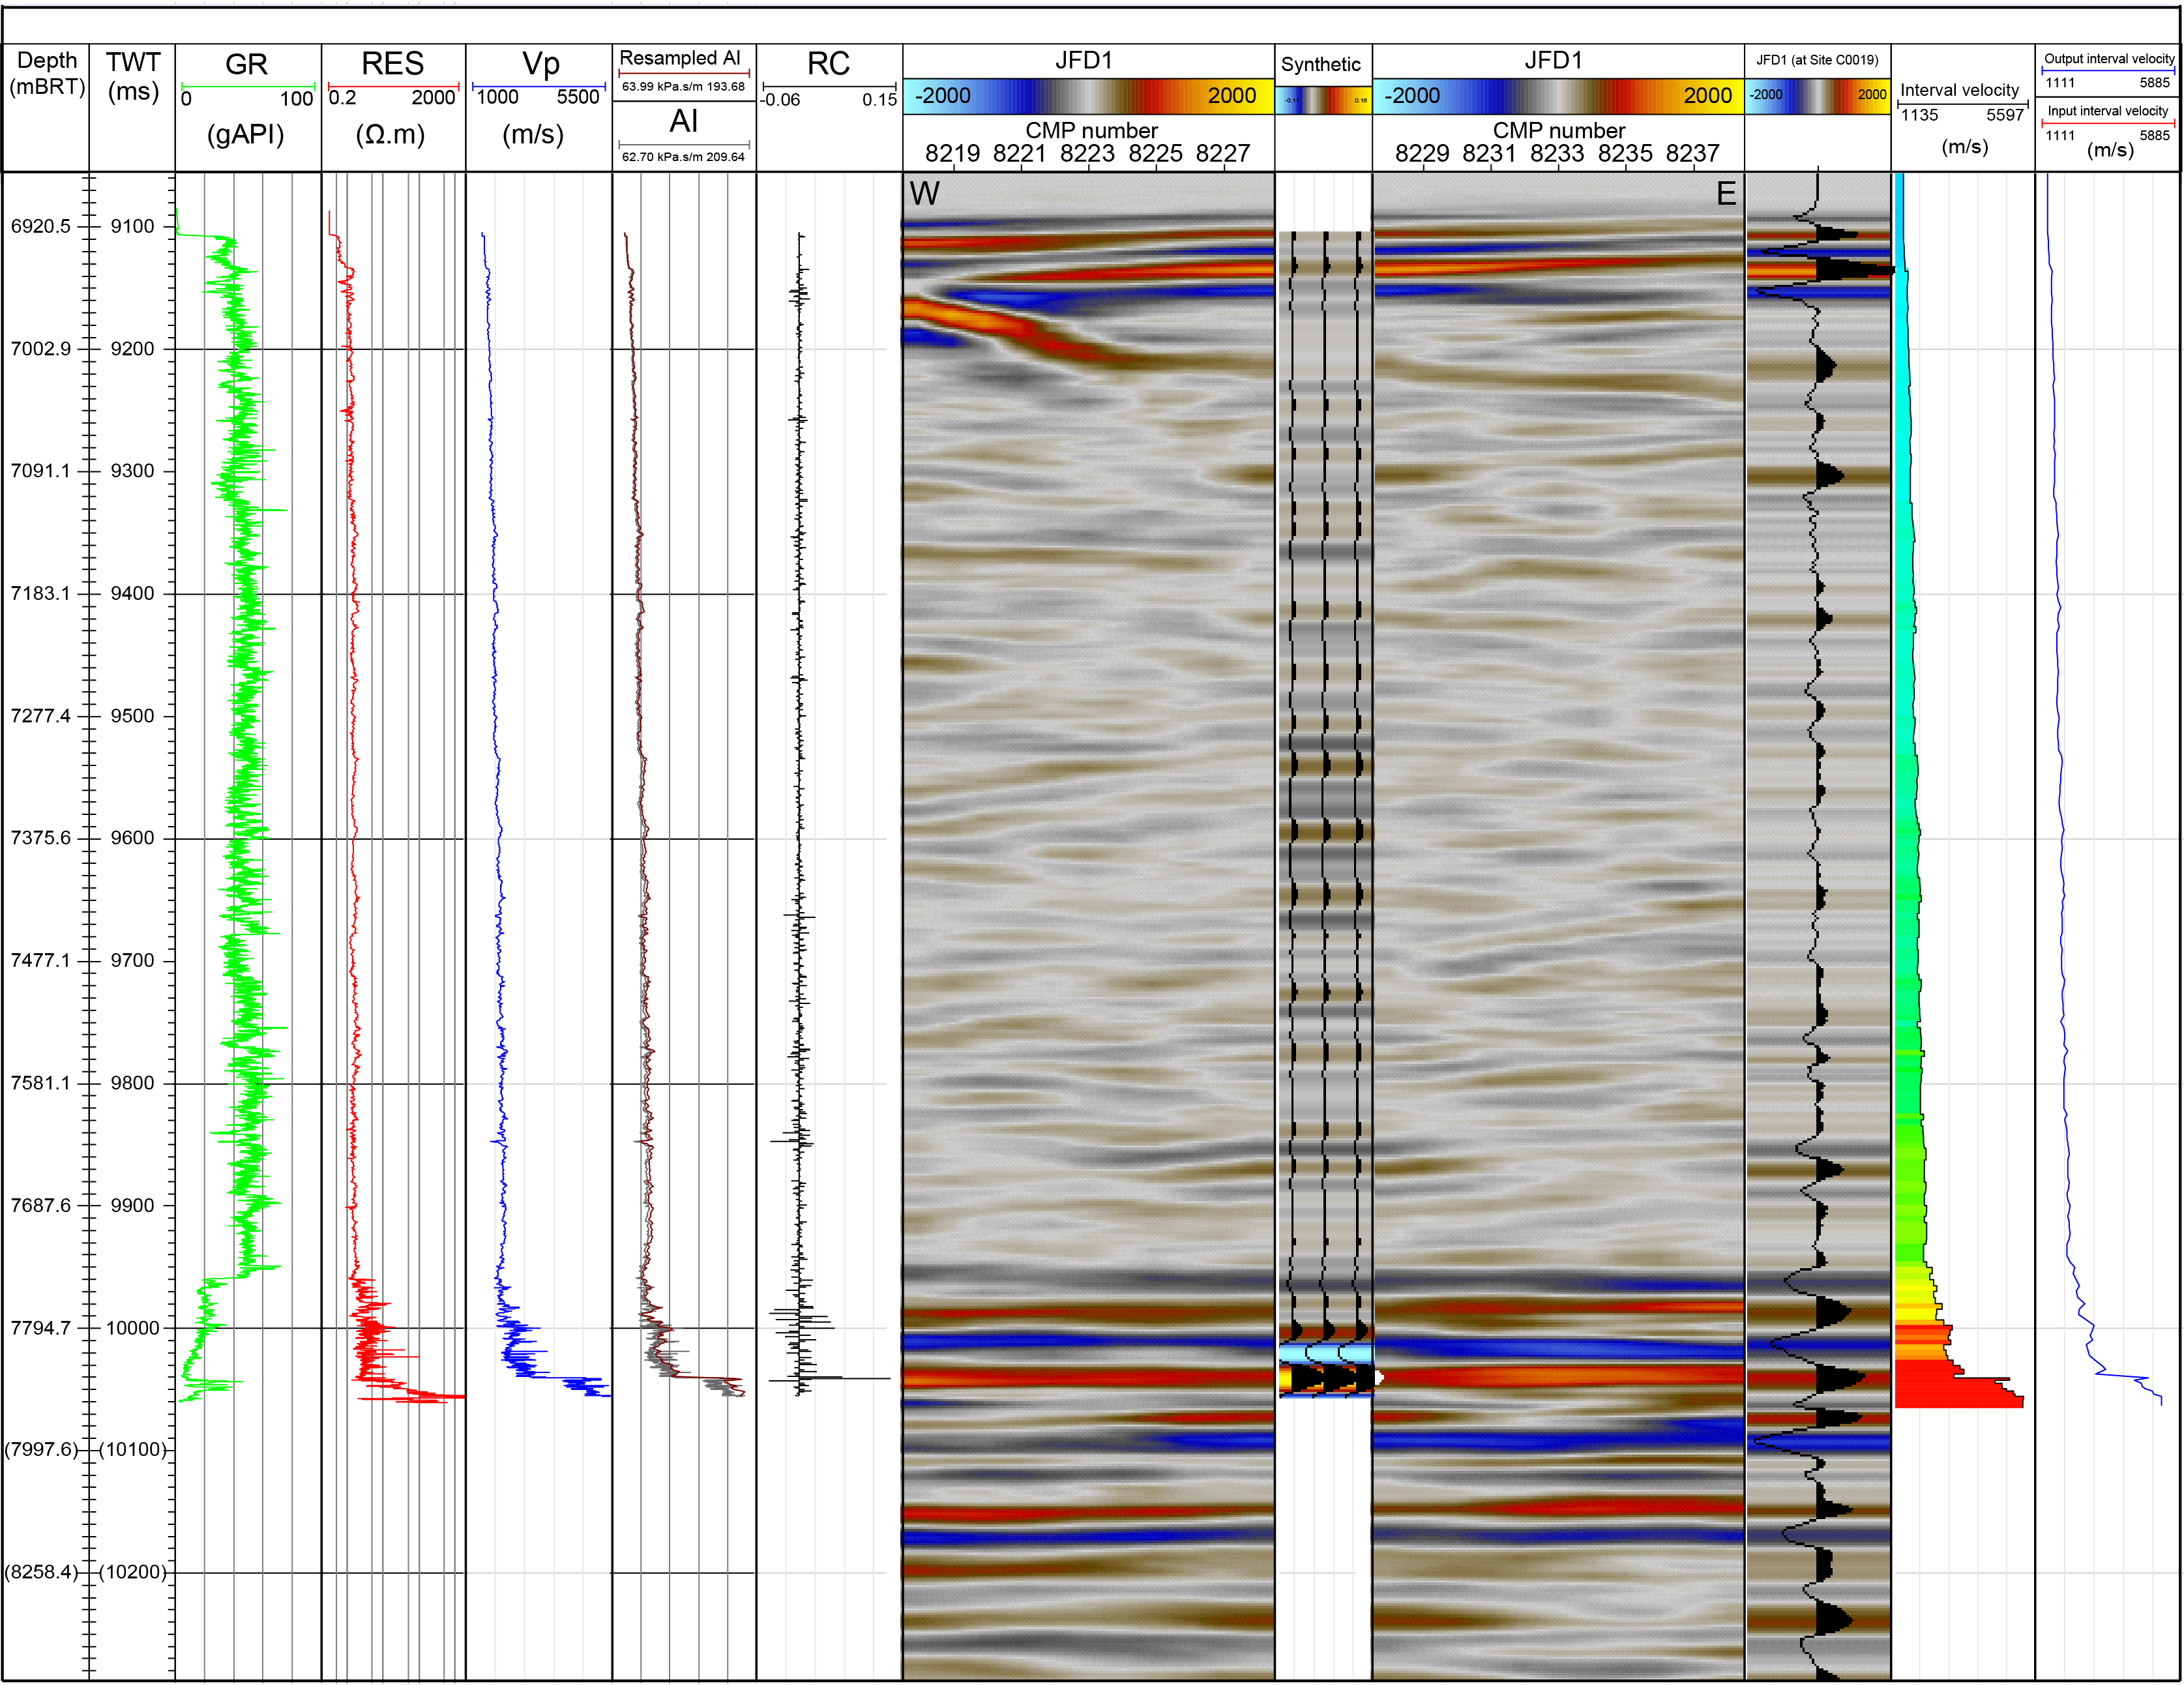The image size is (2184, 1686).
Task: Click the Vp track header
Action: coord(540,64)
